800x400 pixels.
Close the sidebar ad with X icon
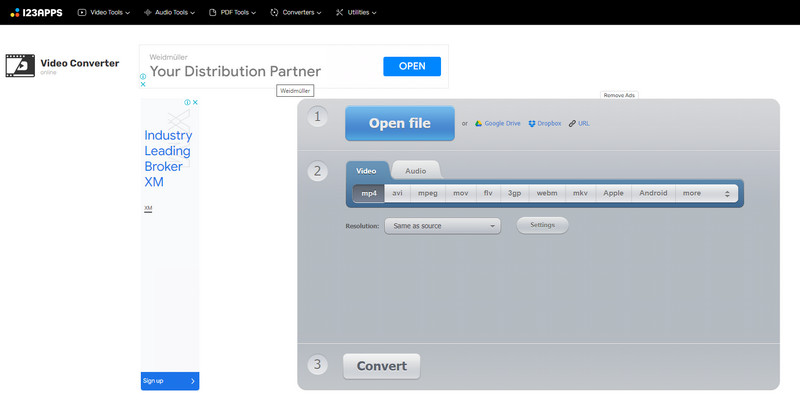(195, 102)
